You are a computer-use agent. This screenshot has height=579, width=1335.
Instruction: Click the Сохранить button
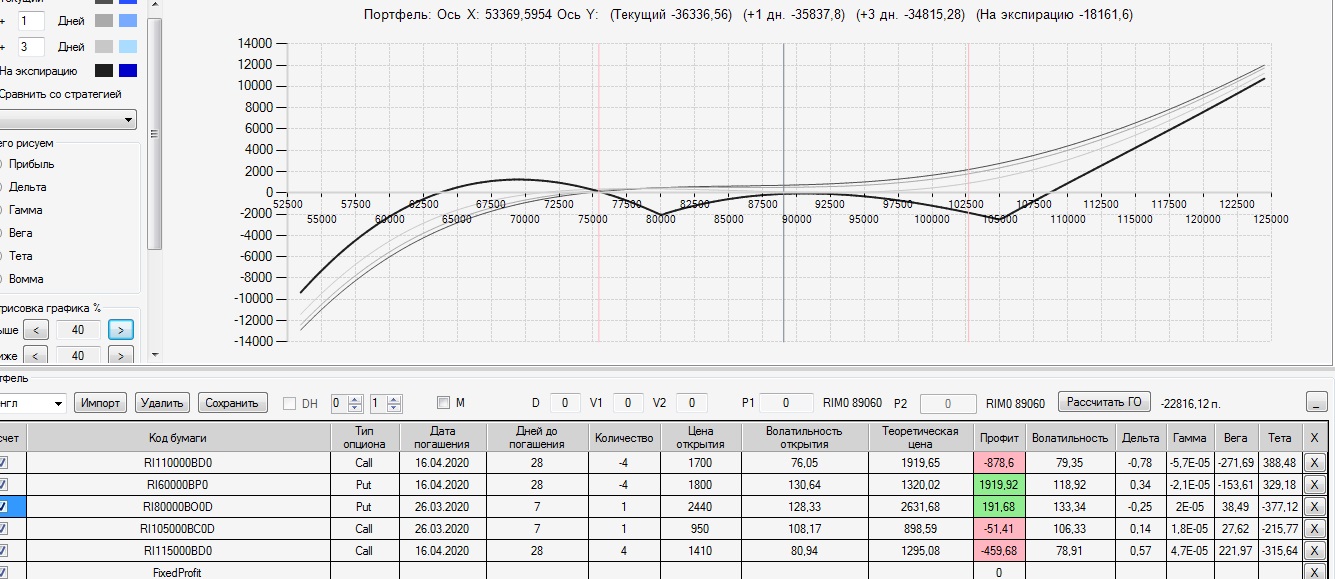tap(233, 403)
